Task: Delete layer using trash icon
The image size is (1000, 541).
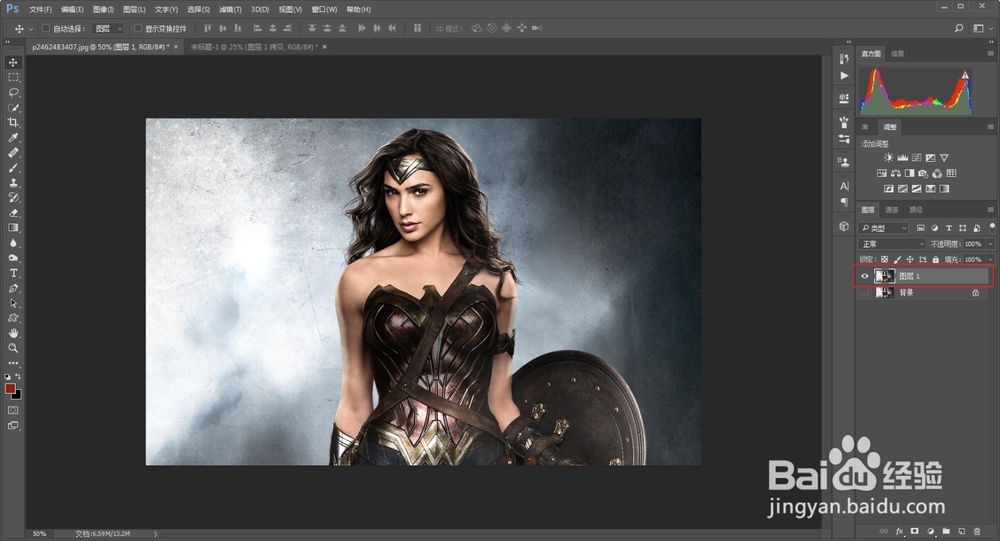Action: click(977, 531)
